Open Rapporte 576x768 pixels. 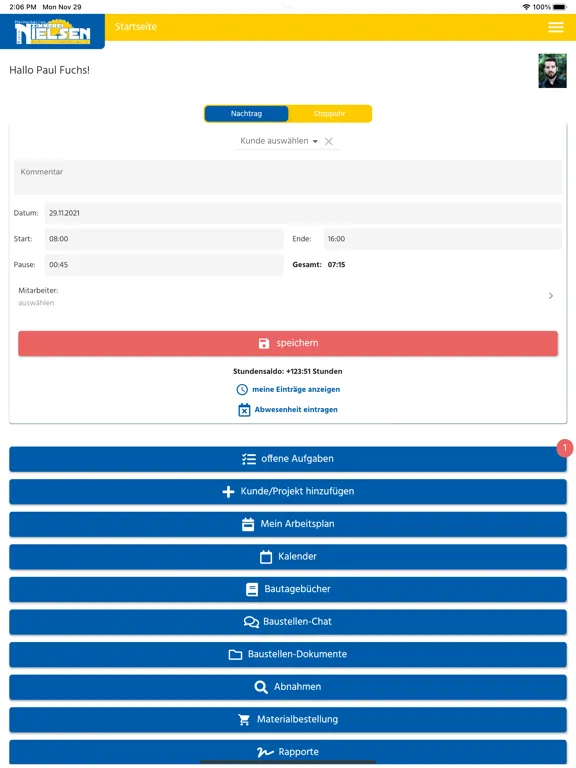pyautogui.click(x=288, y=752)
